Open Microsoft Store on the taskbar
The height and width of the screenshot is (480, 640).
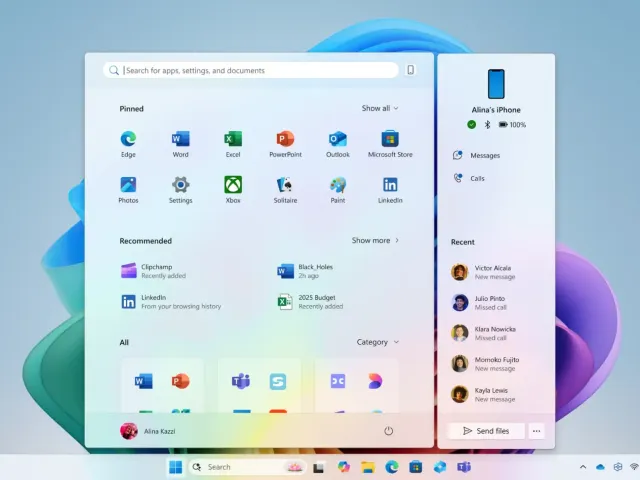tap(416, 467)
